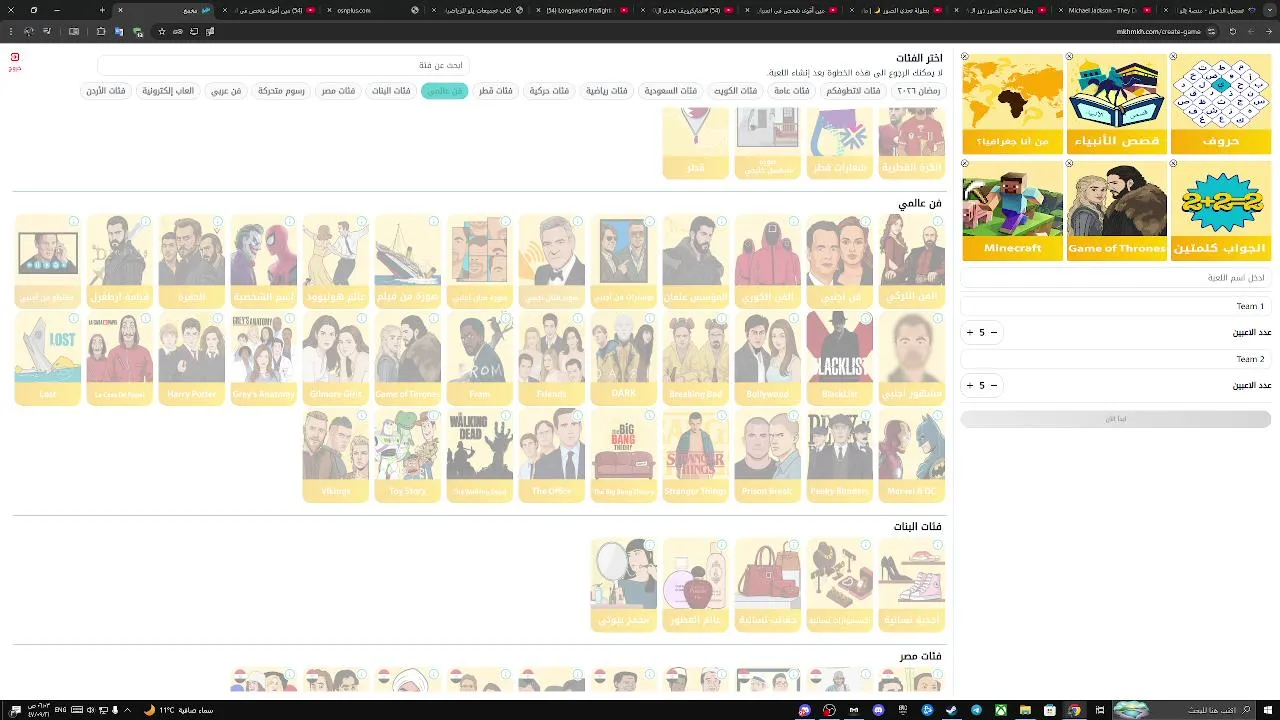
Task: Choose the الحفرة category card
Action: [191, 261]
